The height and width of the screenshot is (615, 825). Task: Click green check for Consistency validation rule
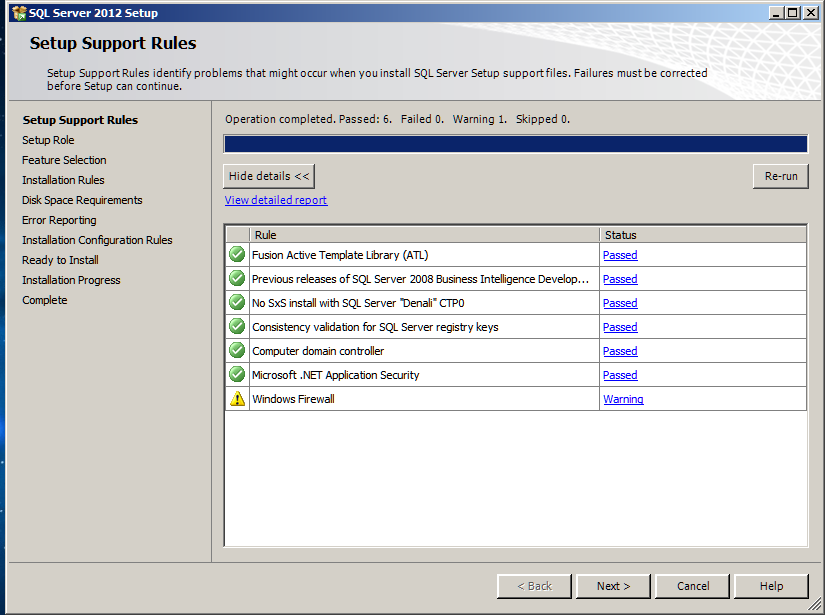[x=237, y=327]
